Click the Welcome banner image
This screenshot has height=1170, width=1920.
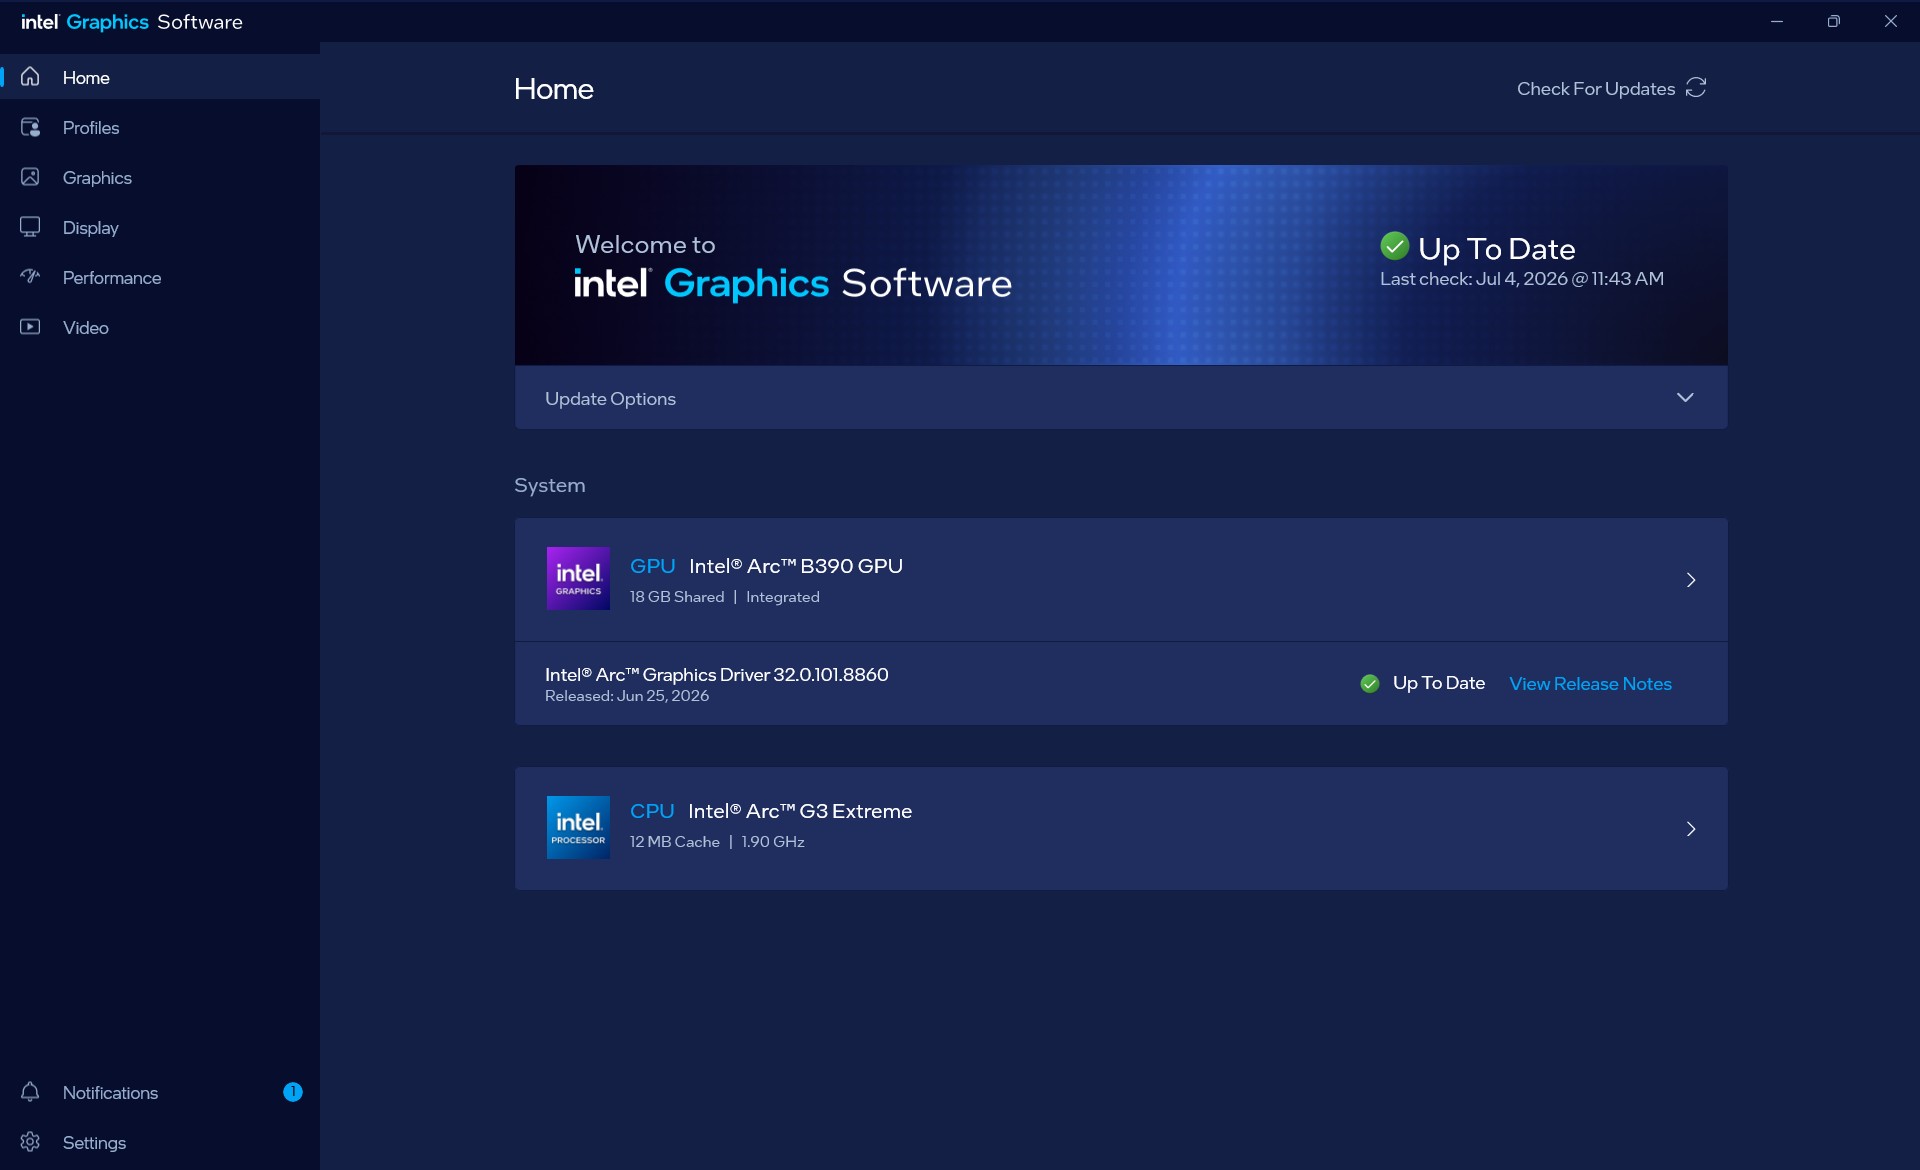point(1121,265)
